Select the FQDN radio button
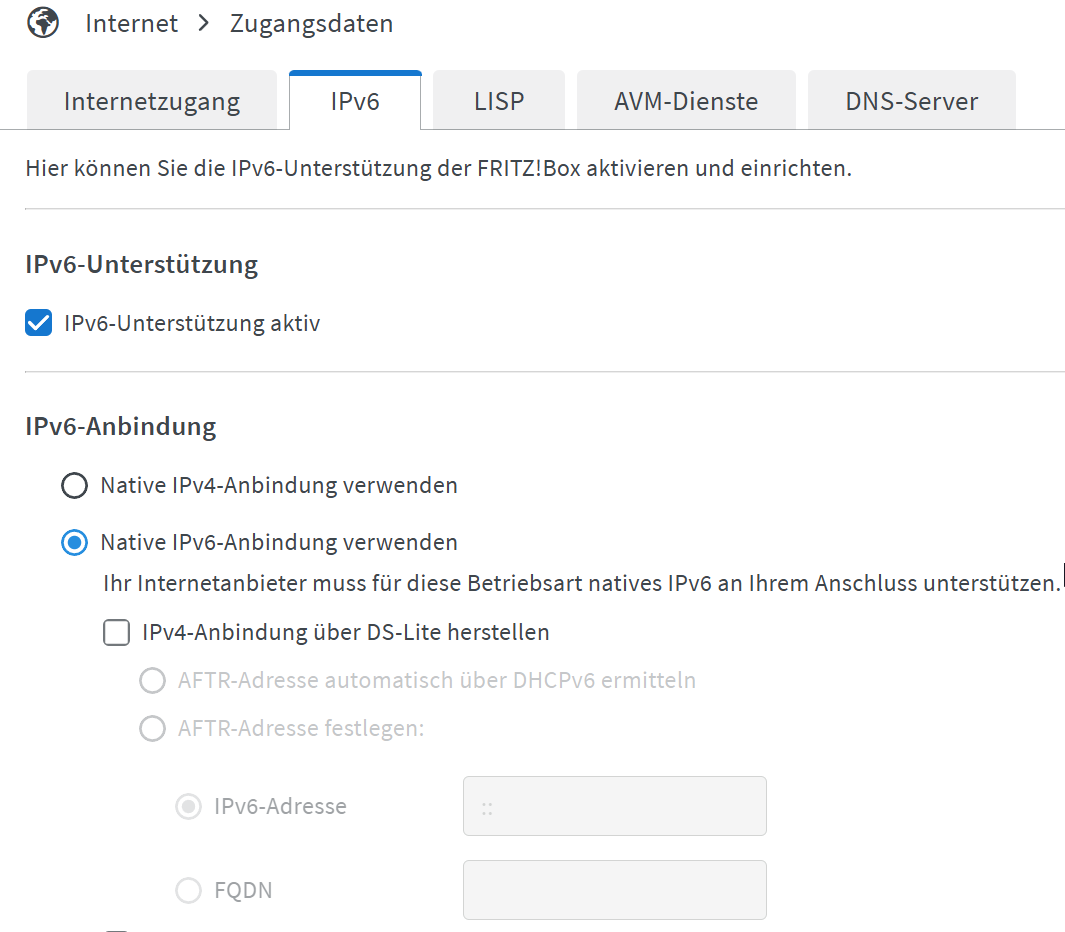1065x932 pixels. [189, 890]
